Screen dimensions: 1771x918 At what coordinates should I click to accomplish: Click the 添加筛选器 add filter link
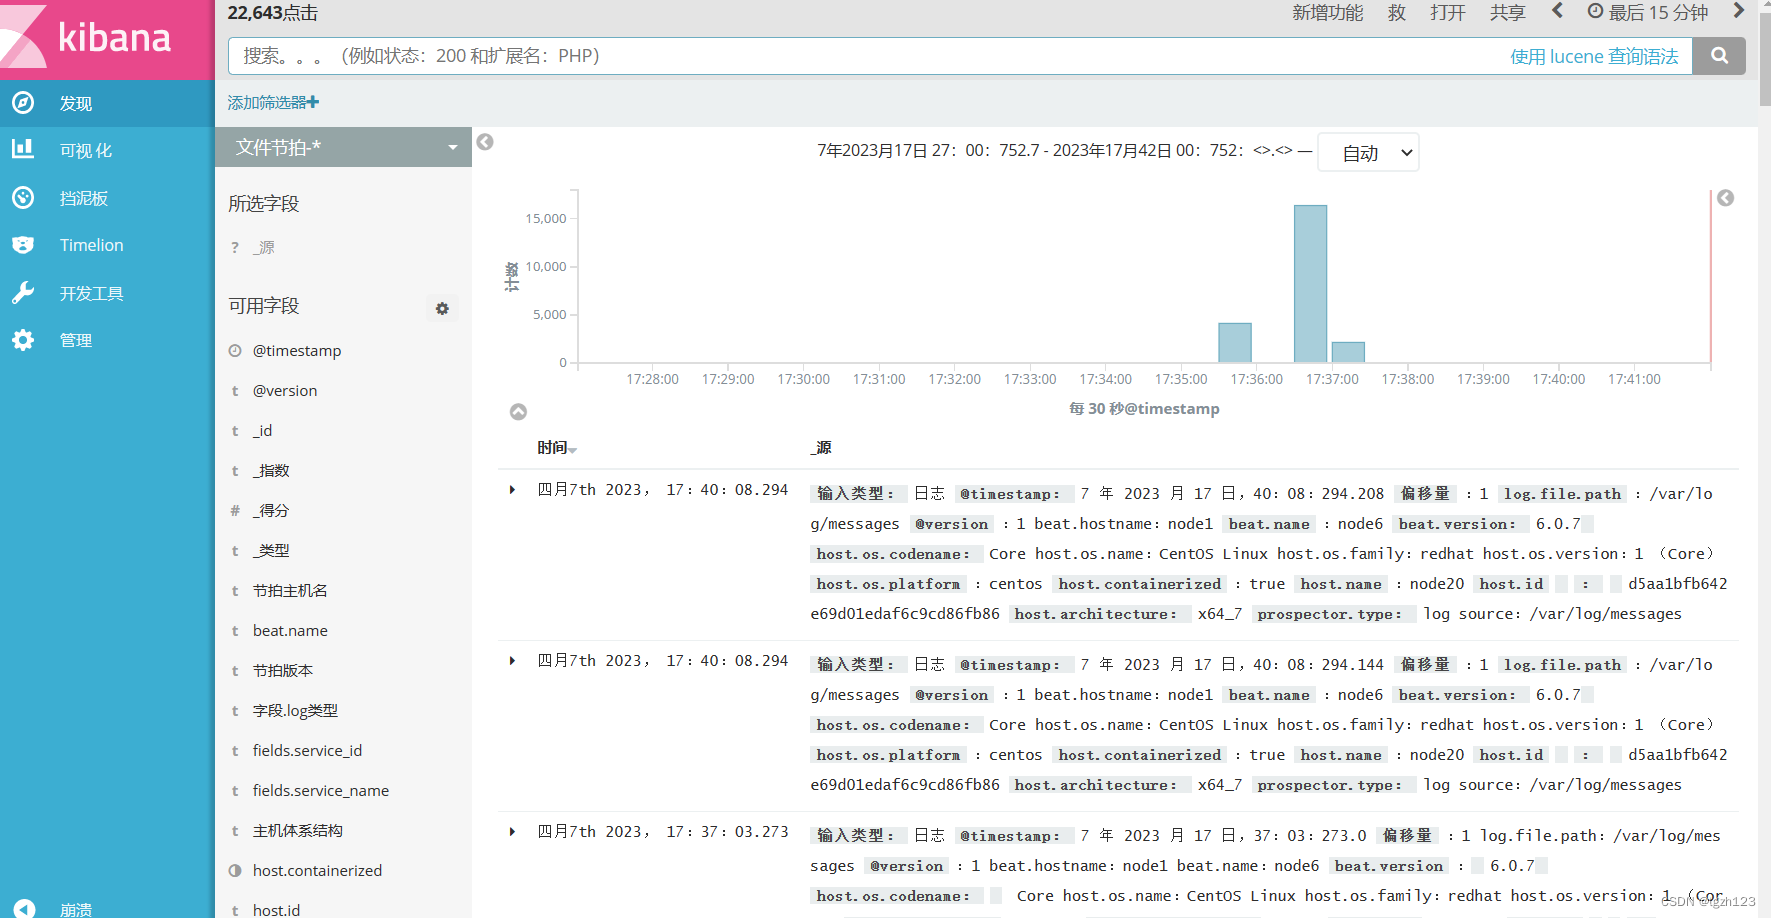(x=271, y=101)
